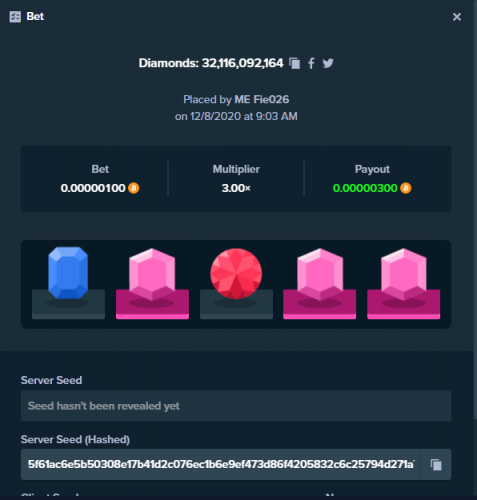The height and width of the screenshot is (500, 477).
Task: Click the Diamonds bet ID title
Action: click(211, 63)
